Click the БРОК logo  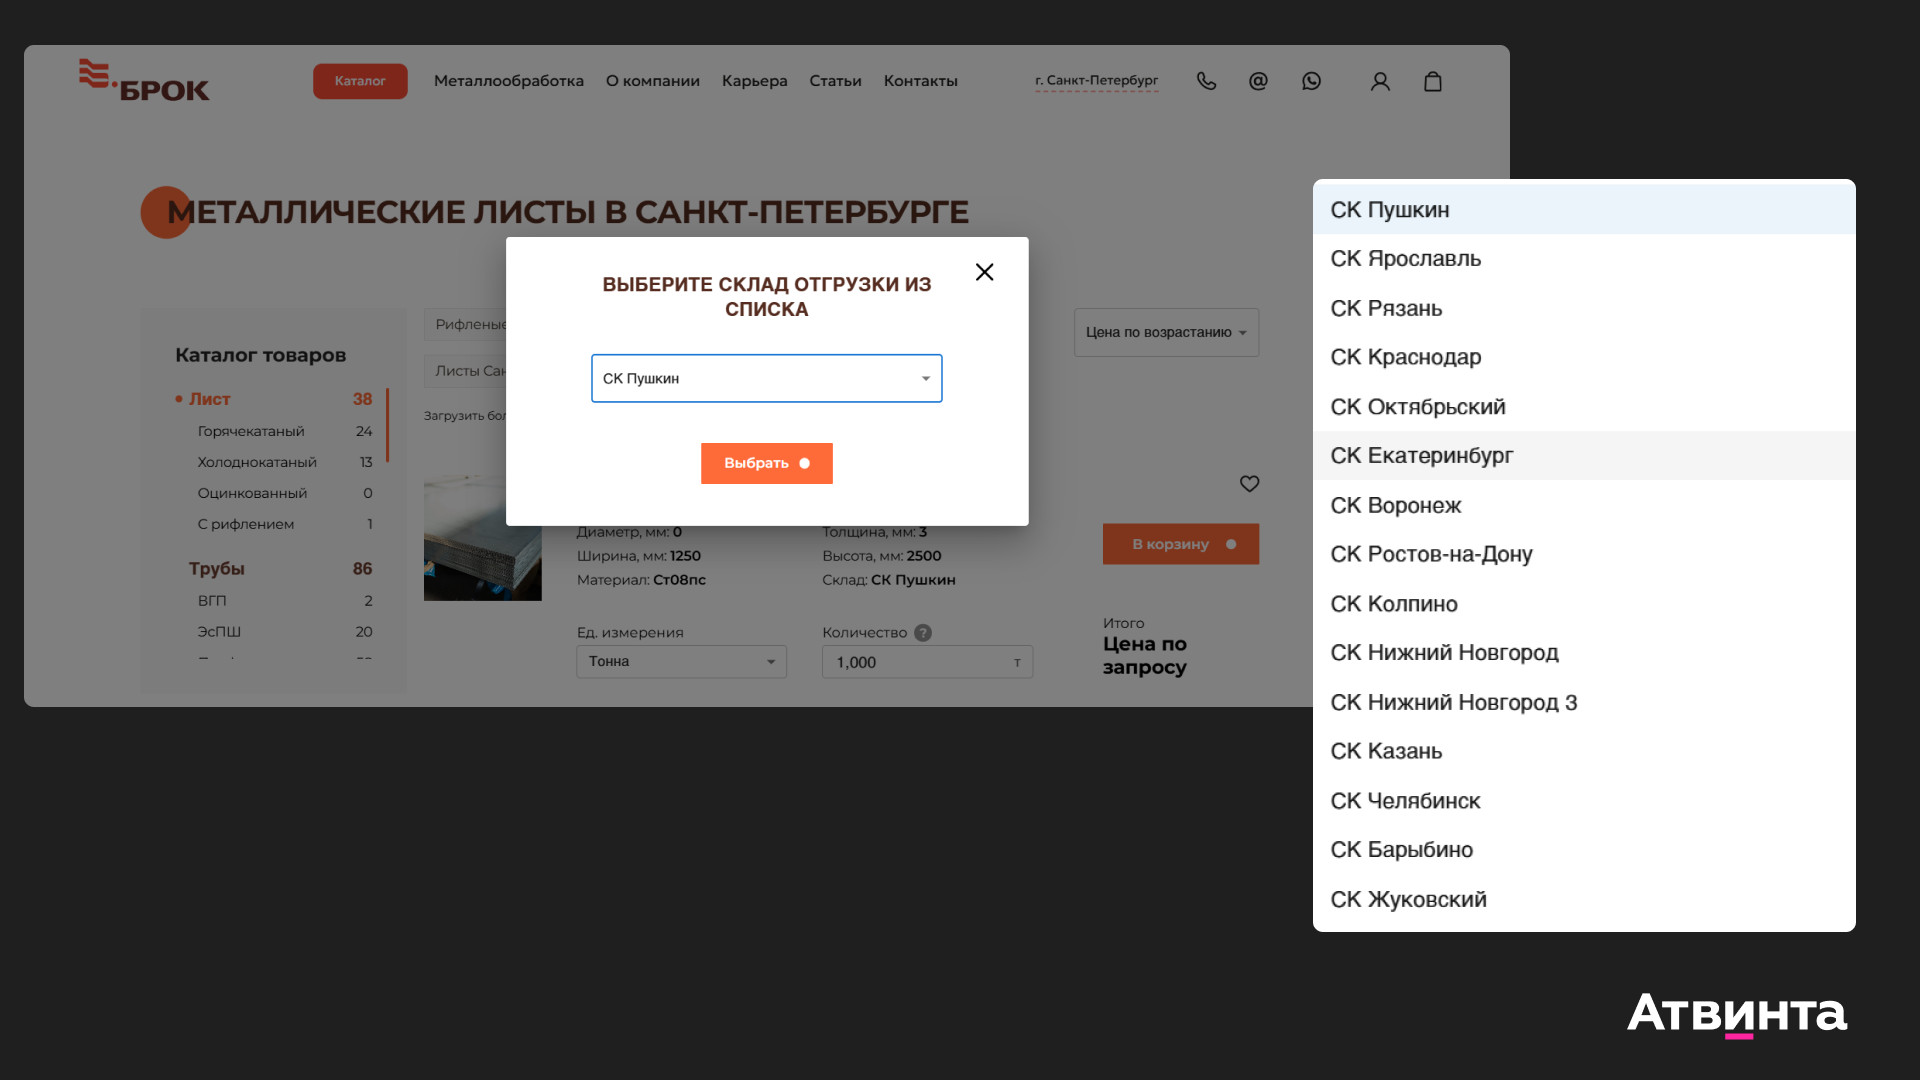145,81
